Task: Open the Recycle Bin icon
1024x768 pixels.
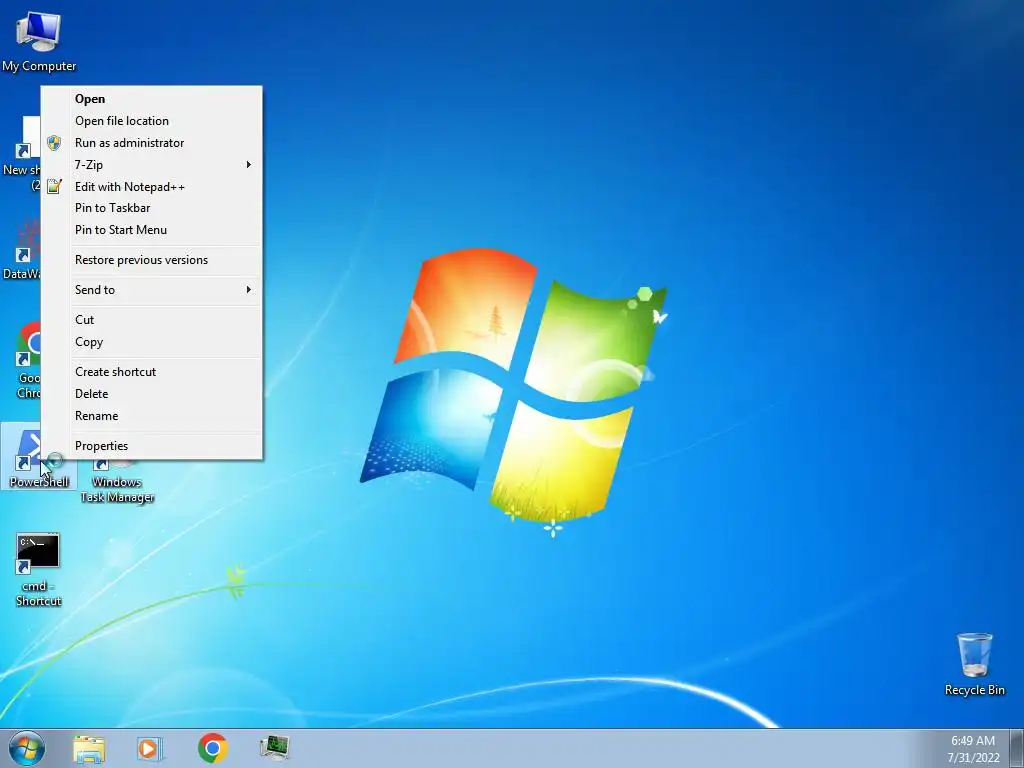Action: [x=974, y=664]
